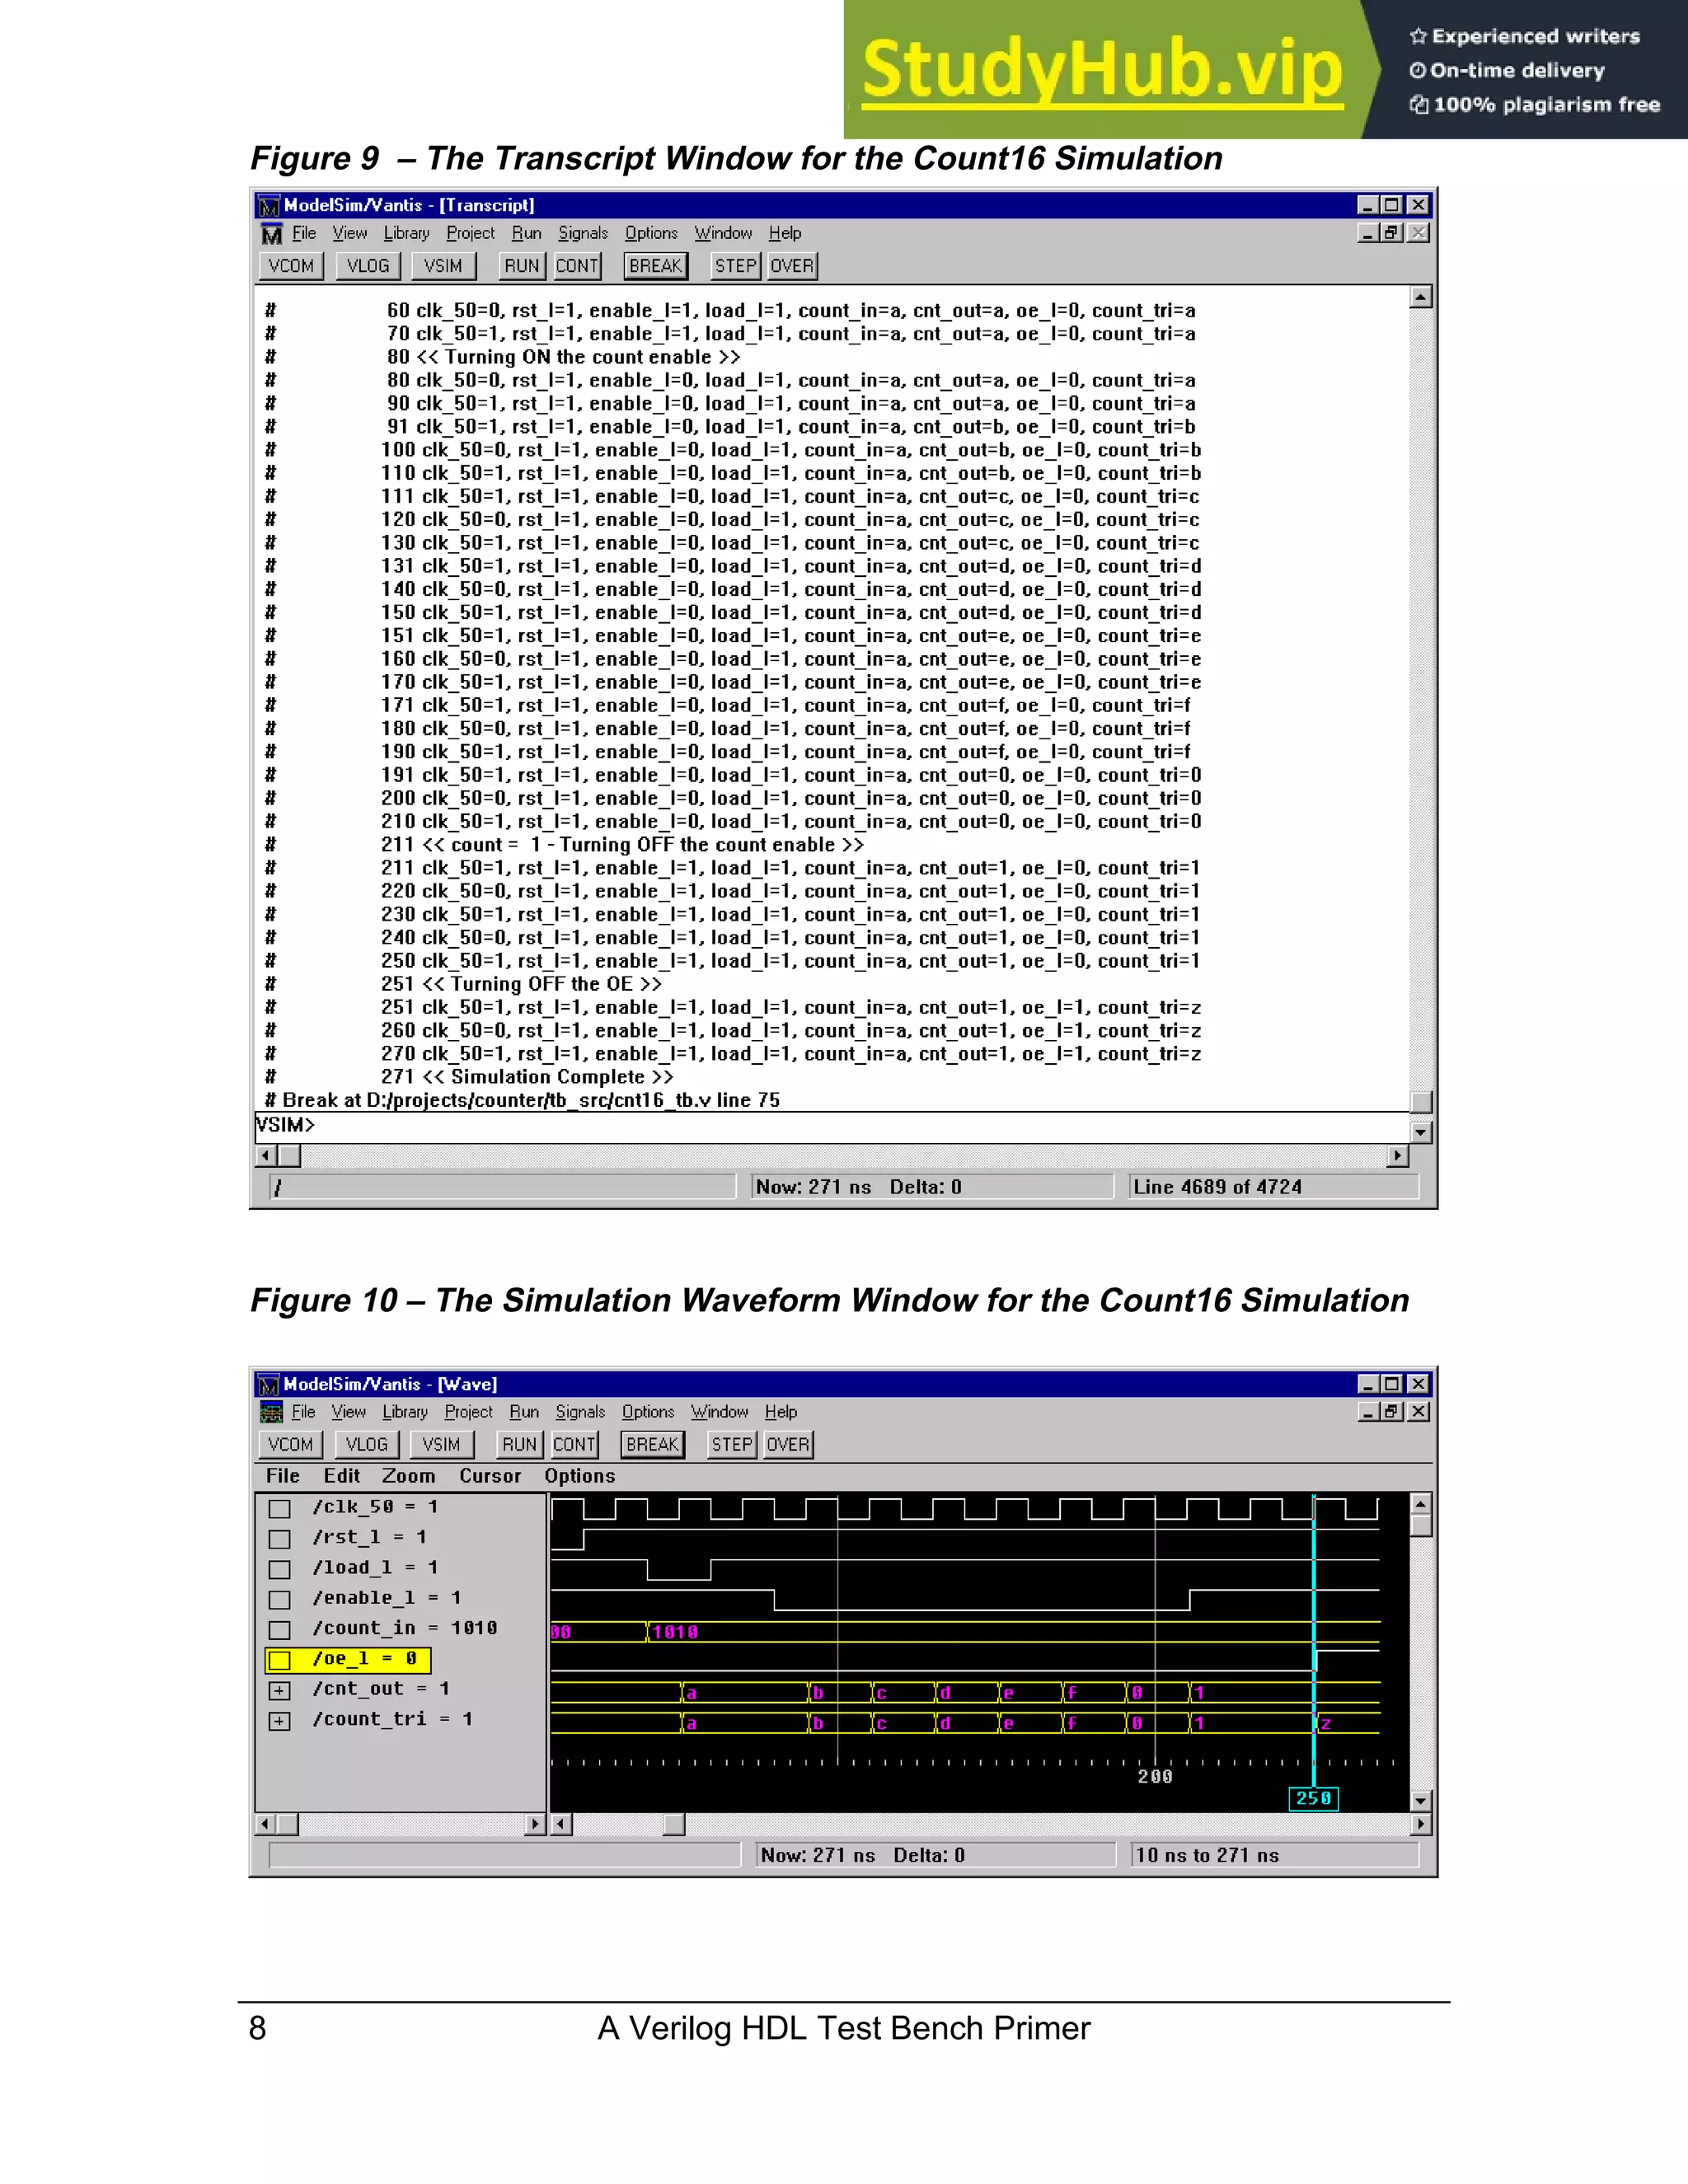
Task: Click Wave vertical scrollbar up arrow
Action: click(x=1421, y=1505)
